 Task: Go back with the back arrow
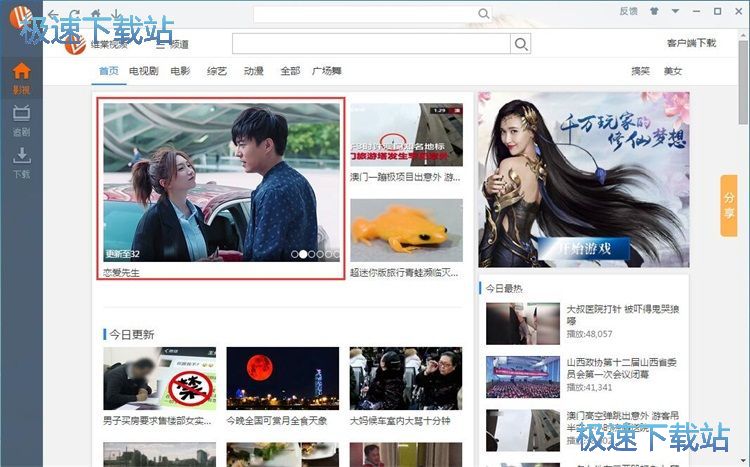tap(53, 14)
